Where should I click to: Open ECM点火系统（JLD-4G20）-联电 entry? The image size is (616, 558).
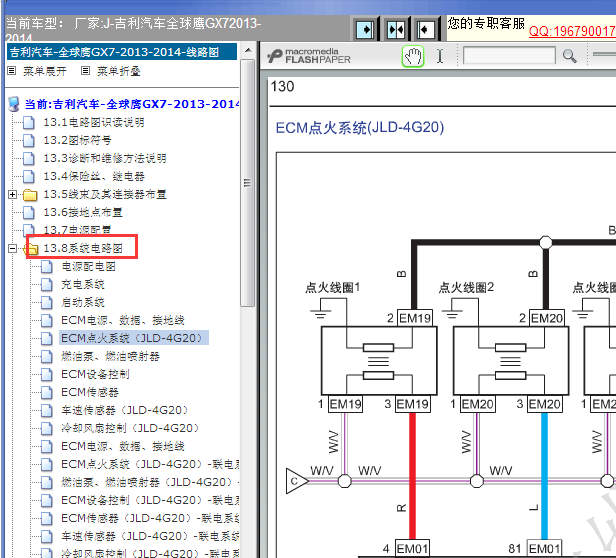tap(150, 464)
